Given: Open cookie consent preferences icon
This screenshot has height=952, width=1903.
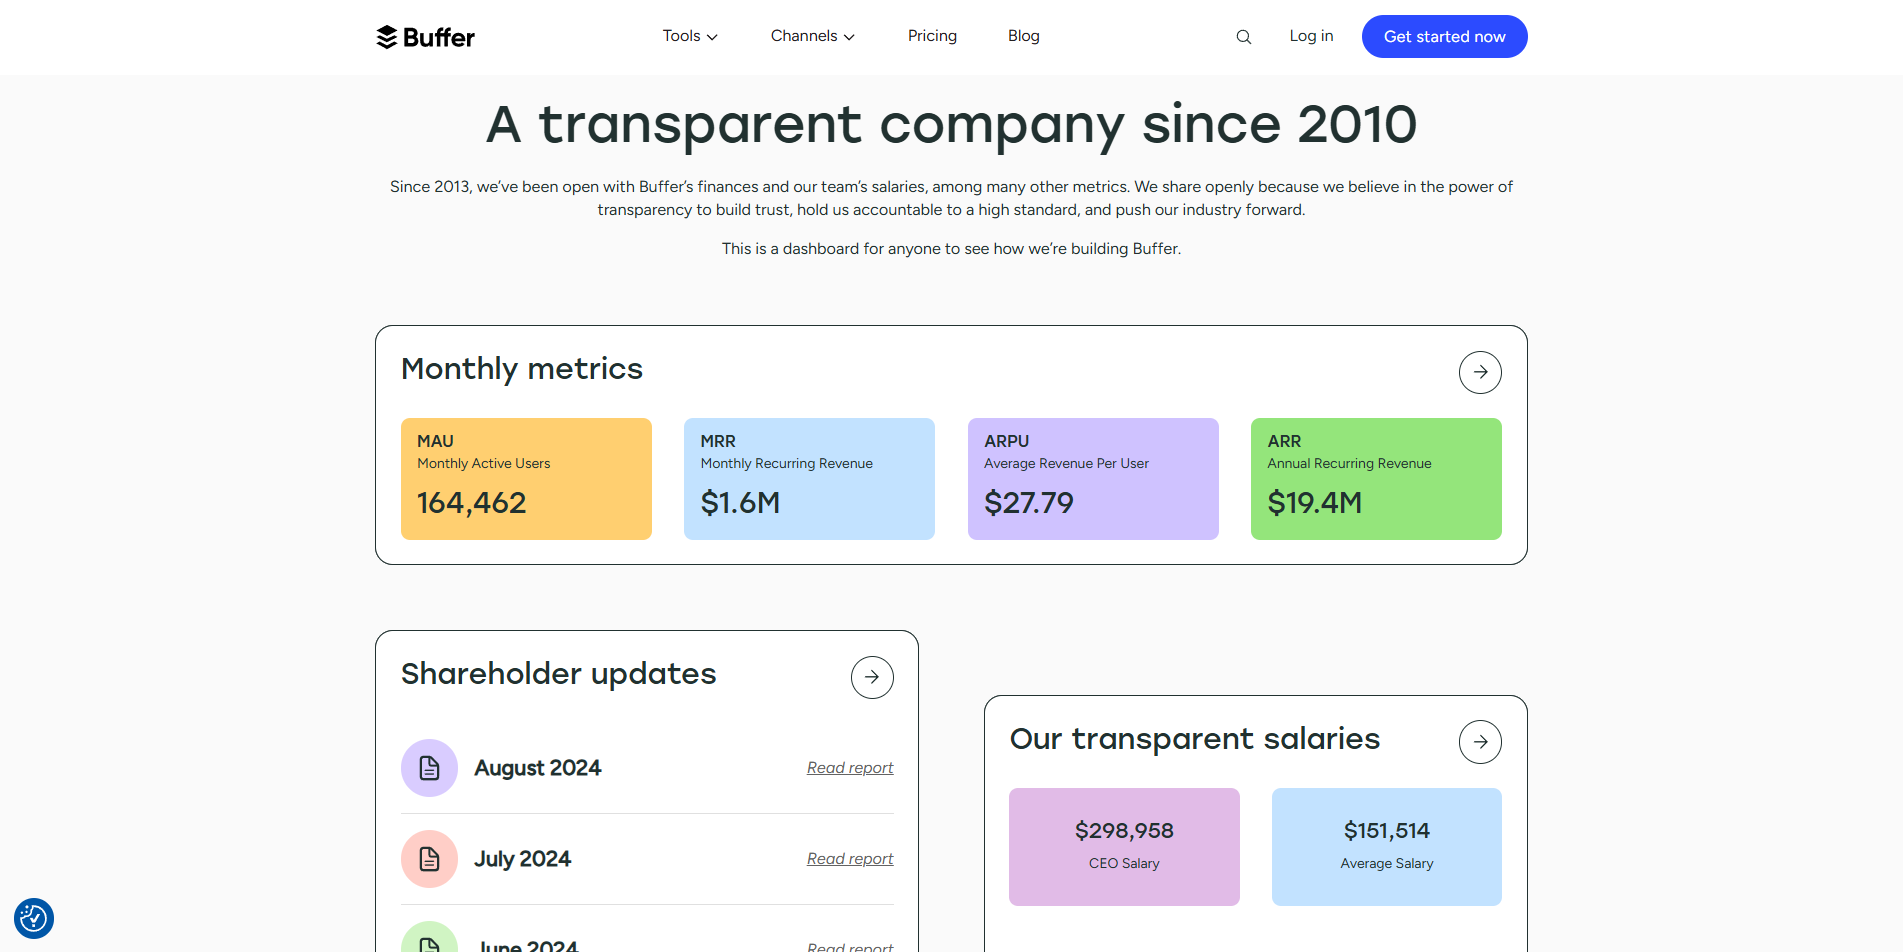Looking at the screenshot, I should pos(34,918).
